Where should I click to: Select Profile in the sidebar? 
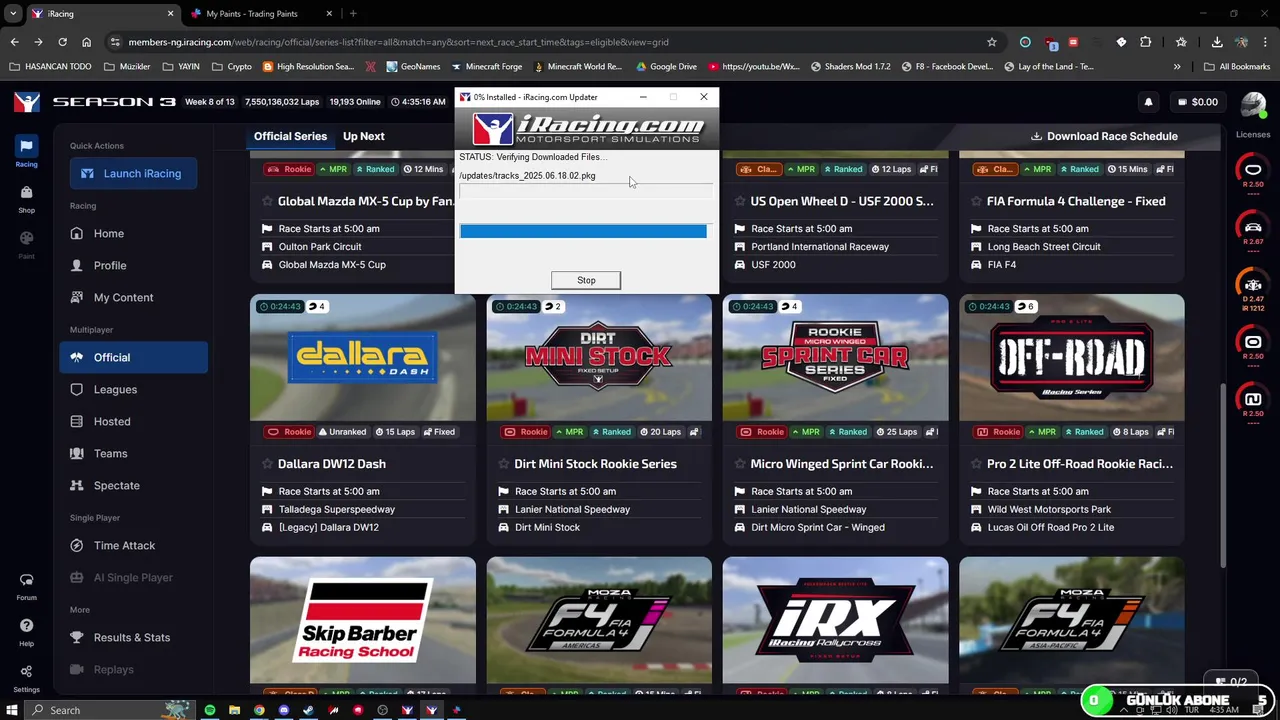coord(134,265)
